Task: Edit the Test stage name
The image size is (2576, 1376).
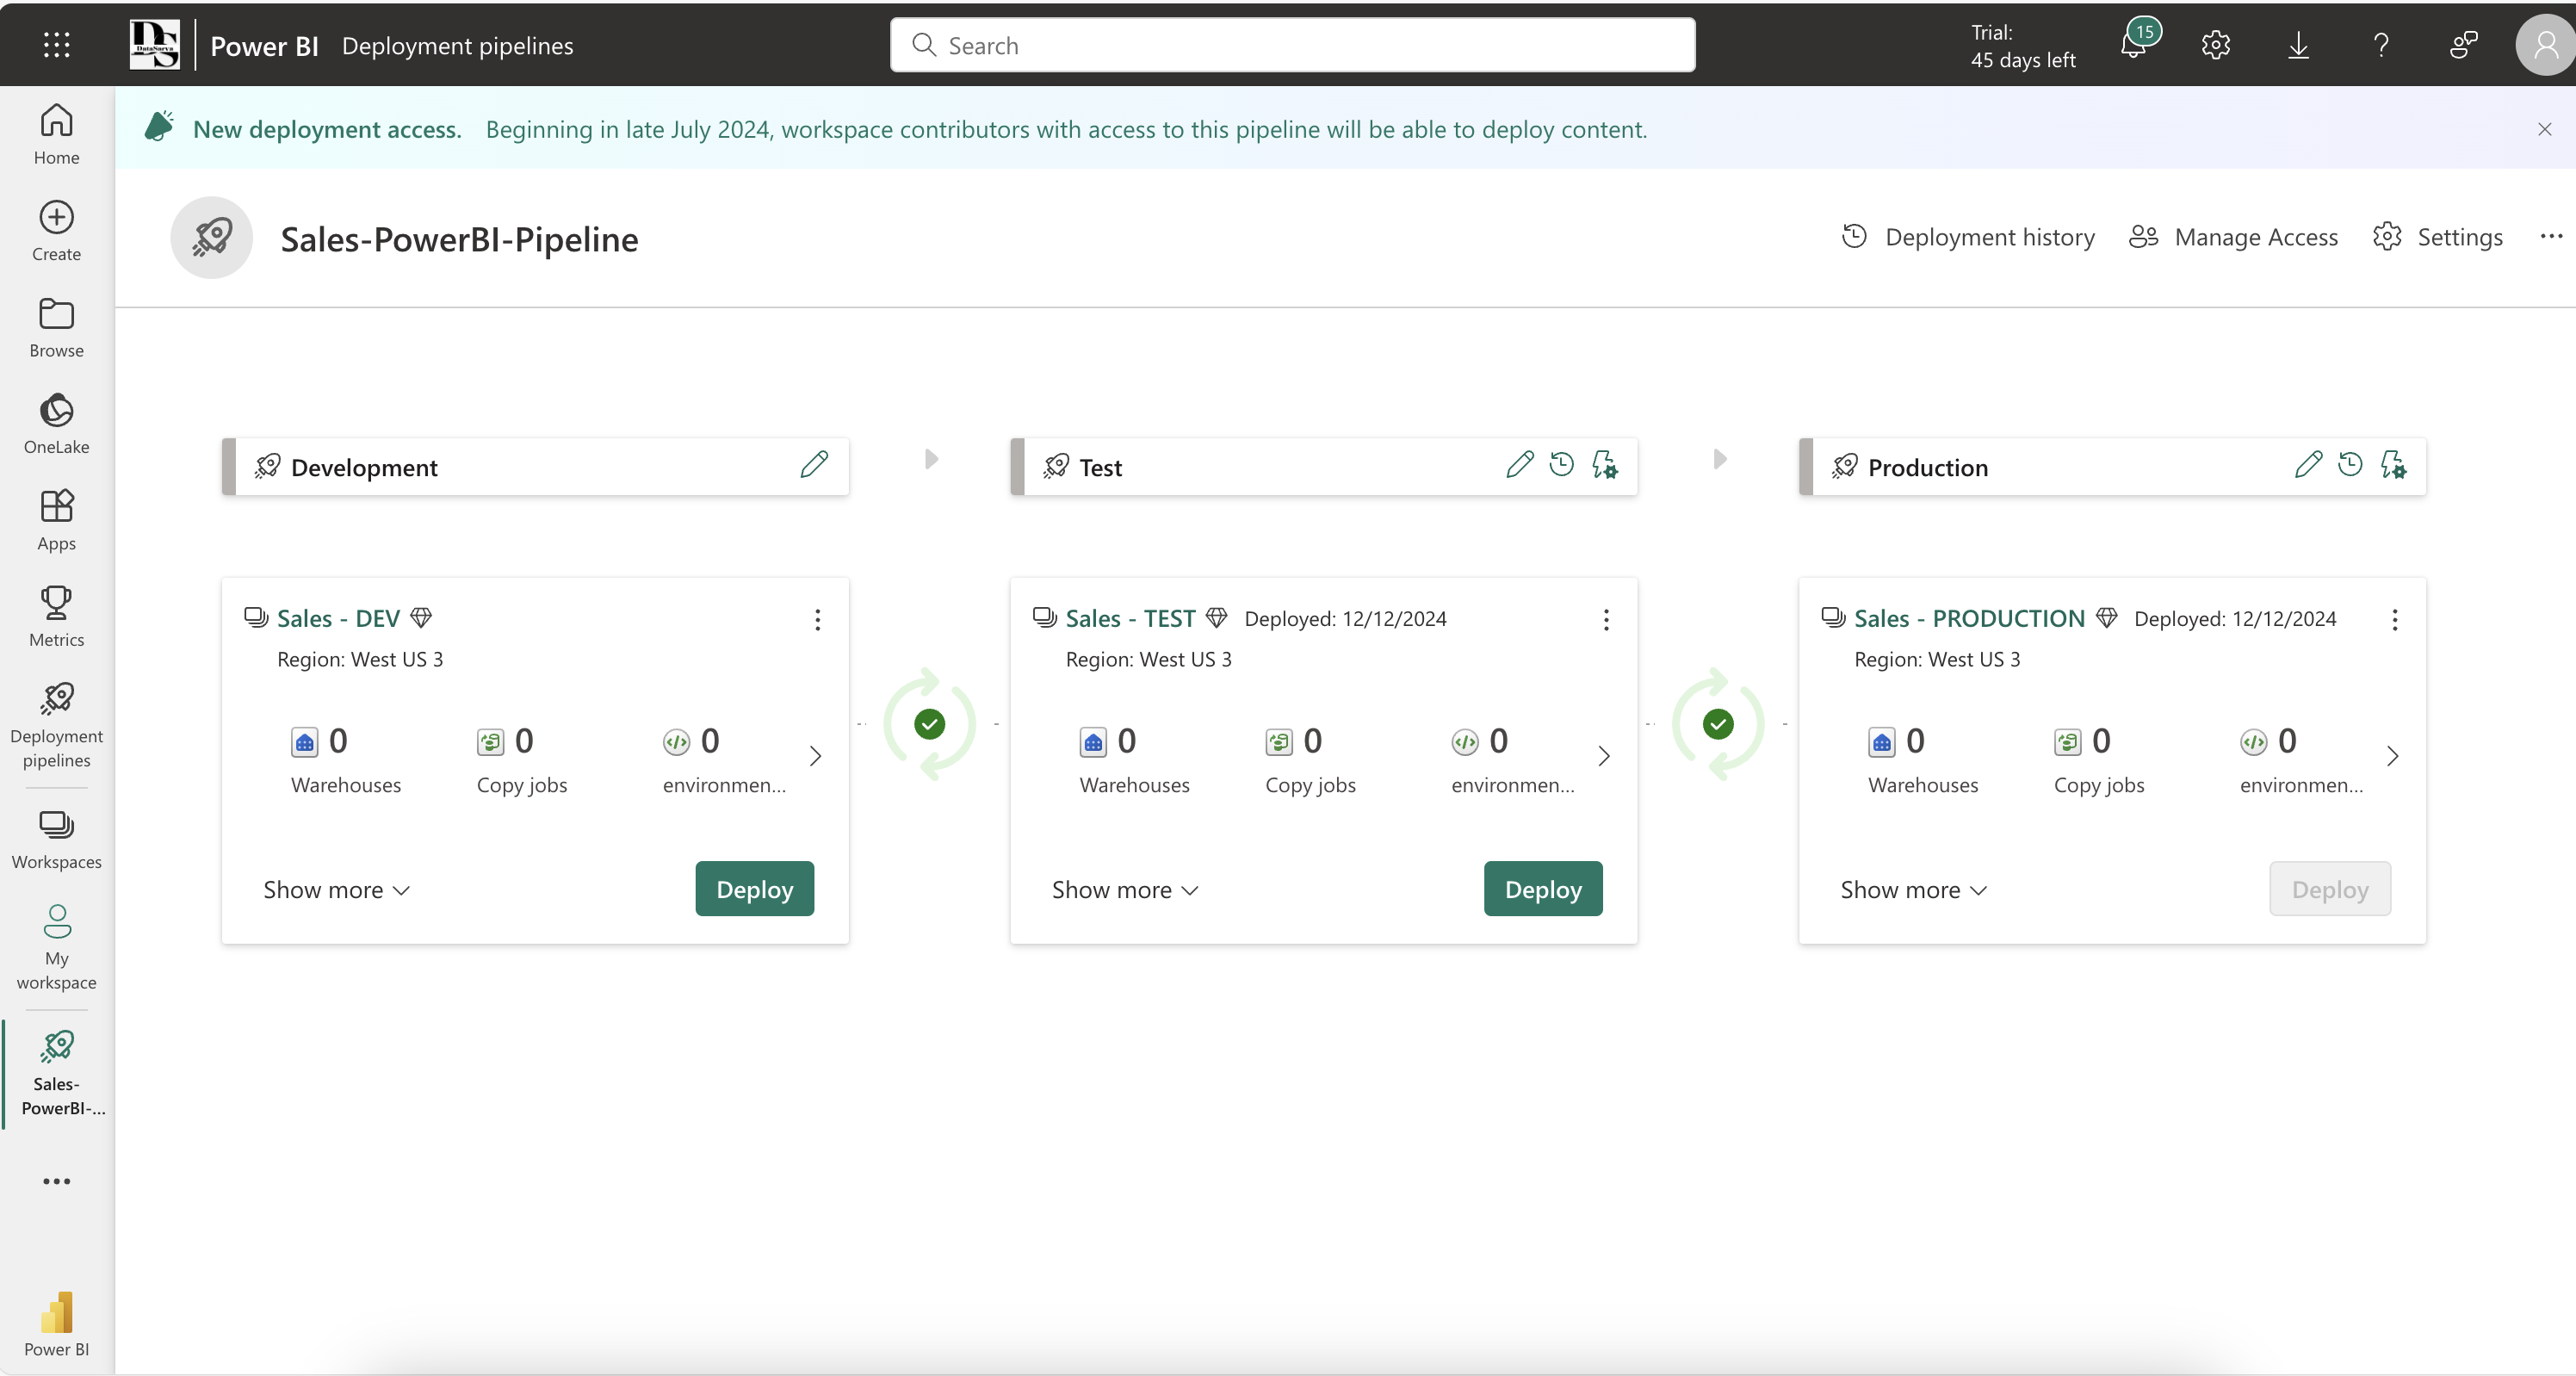Action: click(1519, 465)
